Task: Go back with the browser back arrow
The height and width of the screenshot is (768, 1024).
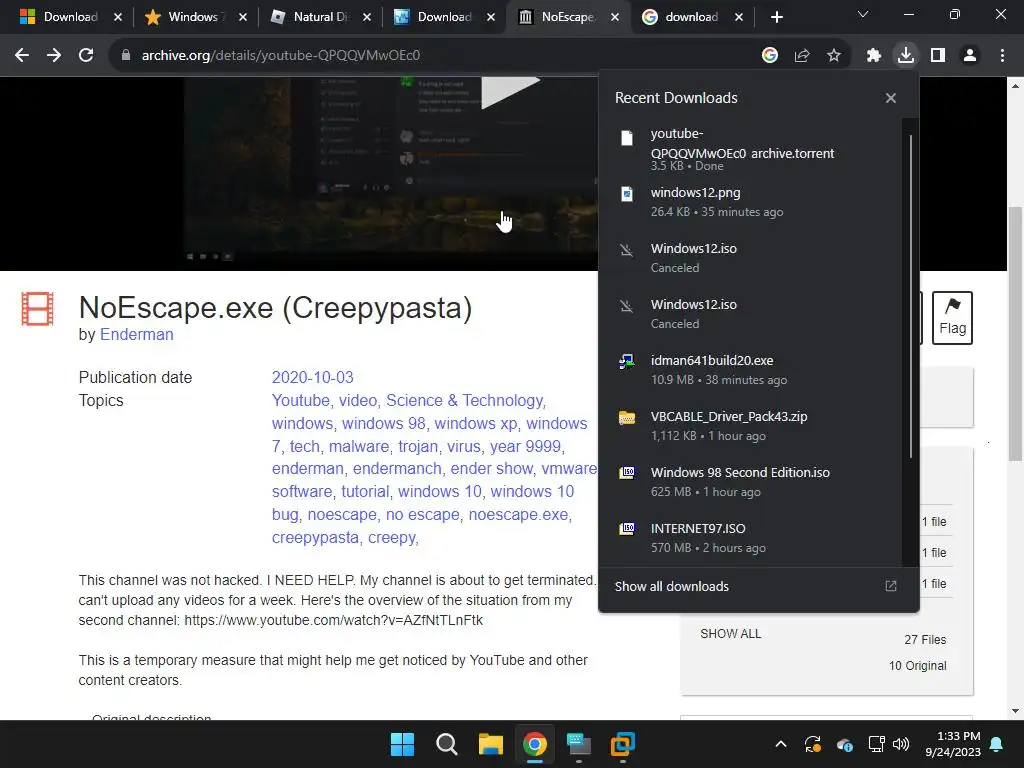Action: (22, 56)
